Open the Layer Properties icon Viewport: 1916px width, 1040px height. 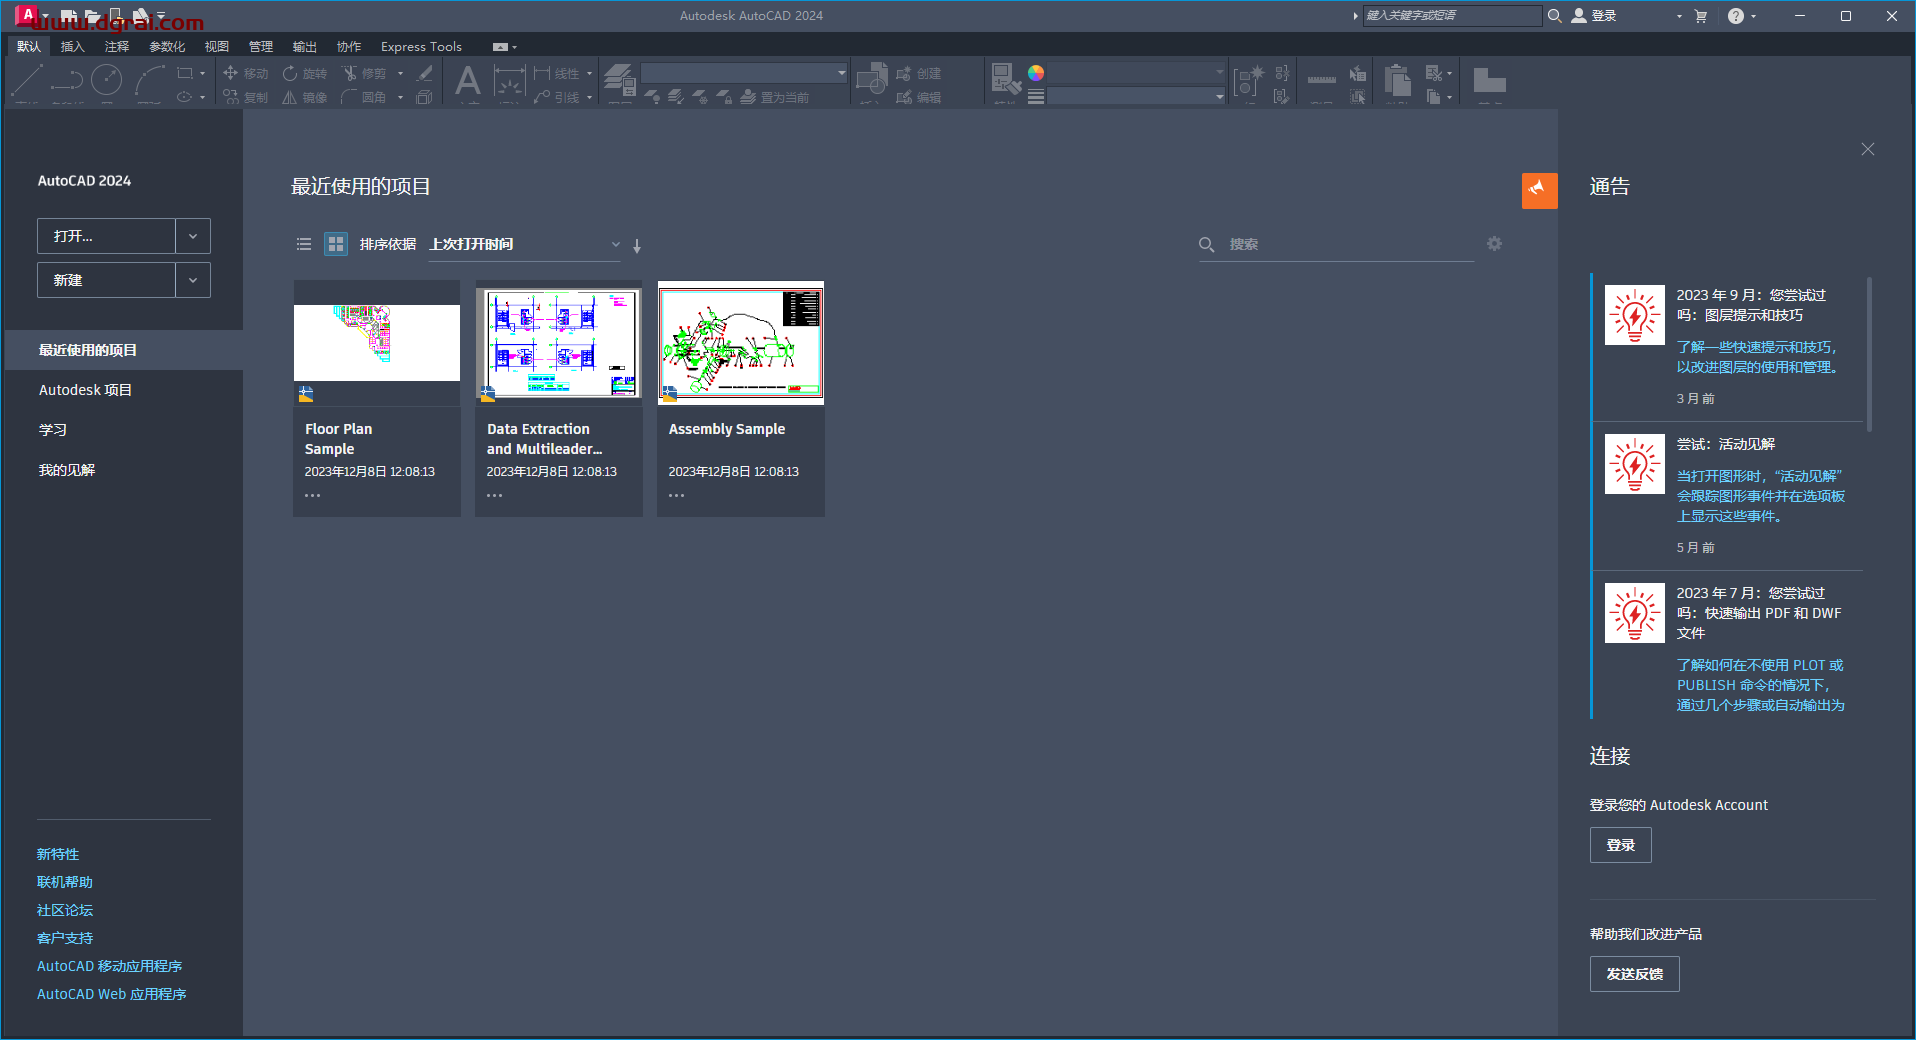620,80
